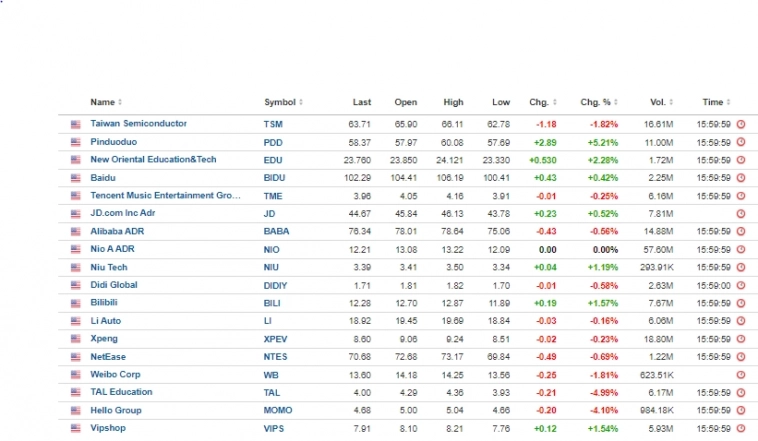Click the US flag beside Baidu
The width and height of the screenshot is (758, 441).
click(75, 178)
